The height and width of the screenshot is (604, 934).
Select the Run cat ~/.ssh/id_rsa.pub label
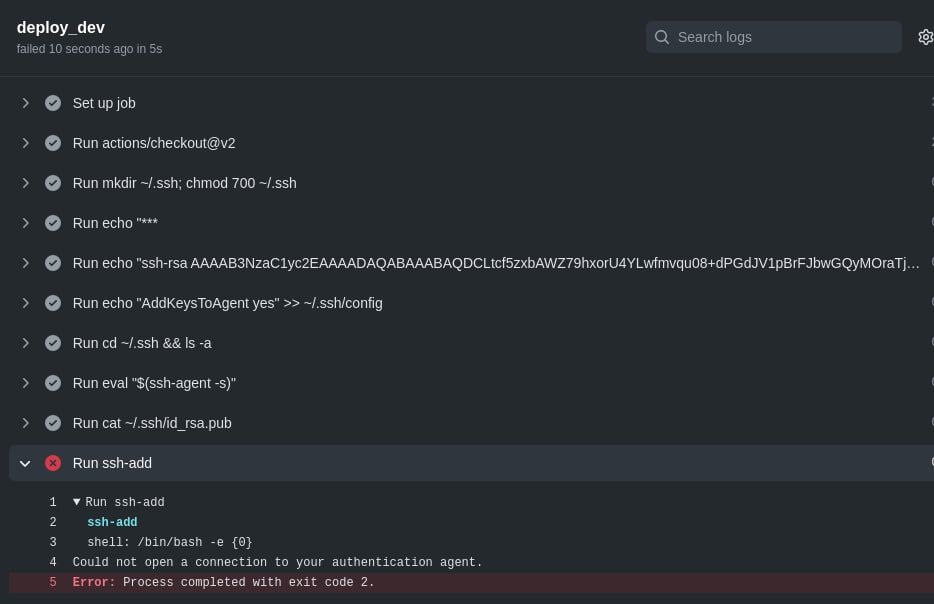coord(152,422)
